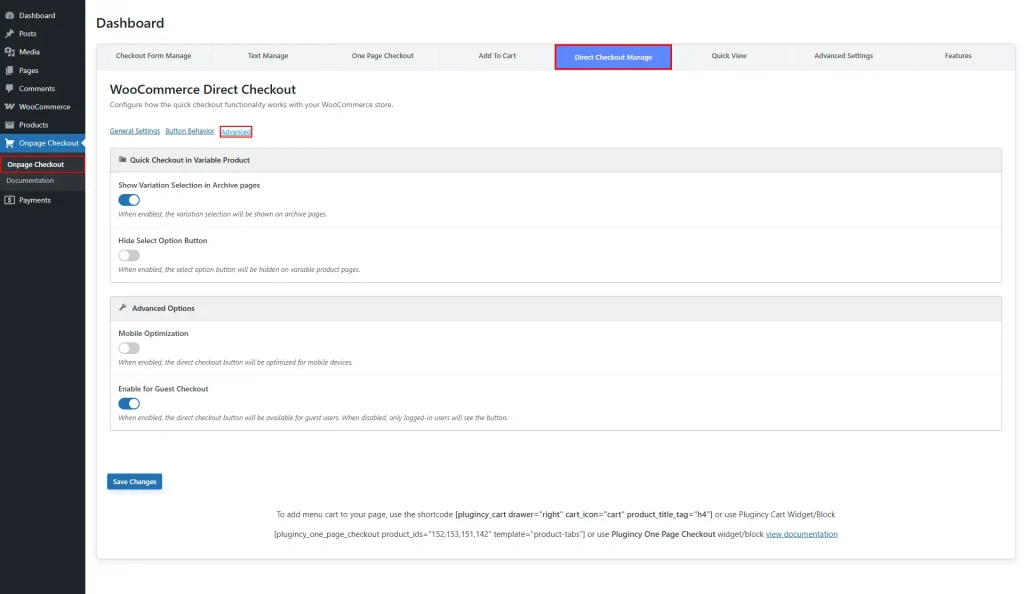Turn on Mobile Optimization toggle
The width and height of the screenshot is (1024, 594).
(x=129, y=348)
